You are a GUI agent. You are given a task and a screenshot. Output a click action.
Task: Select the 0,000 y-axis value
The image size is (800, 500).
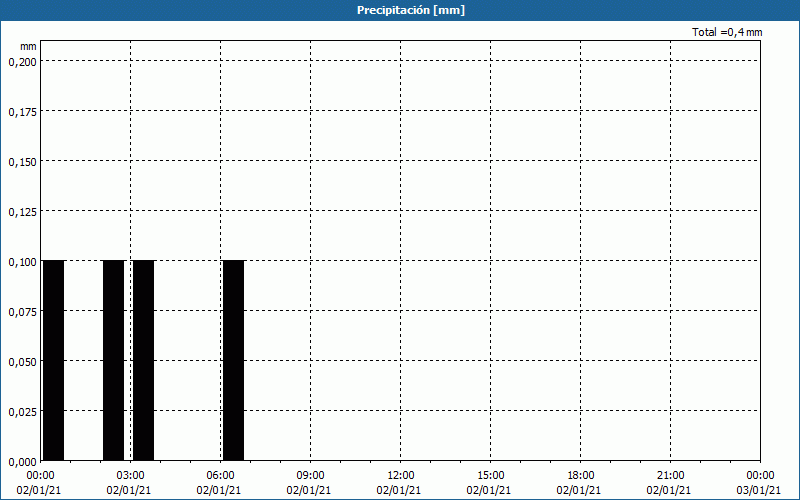pos(22,462)
